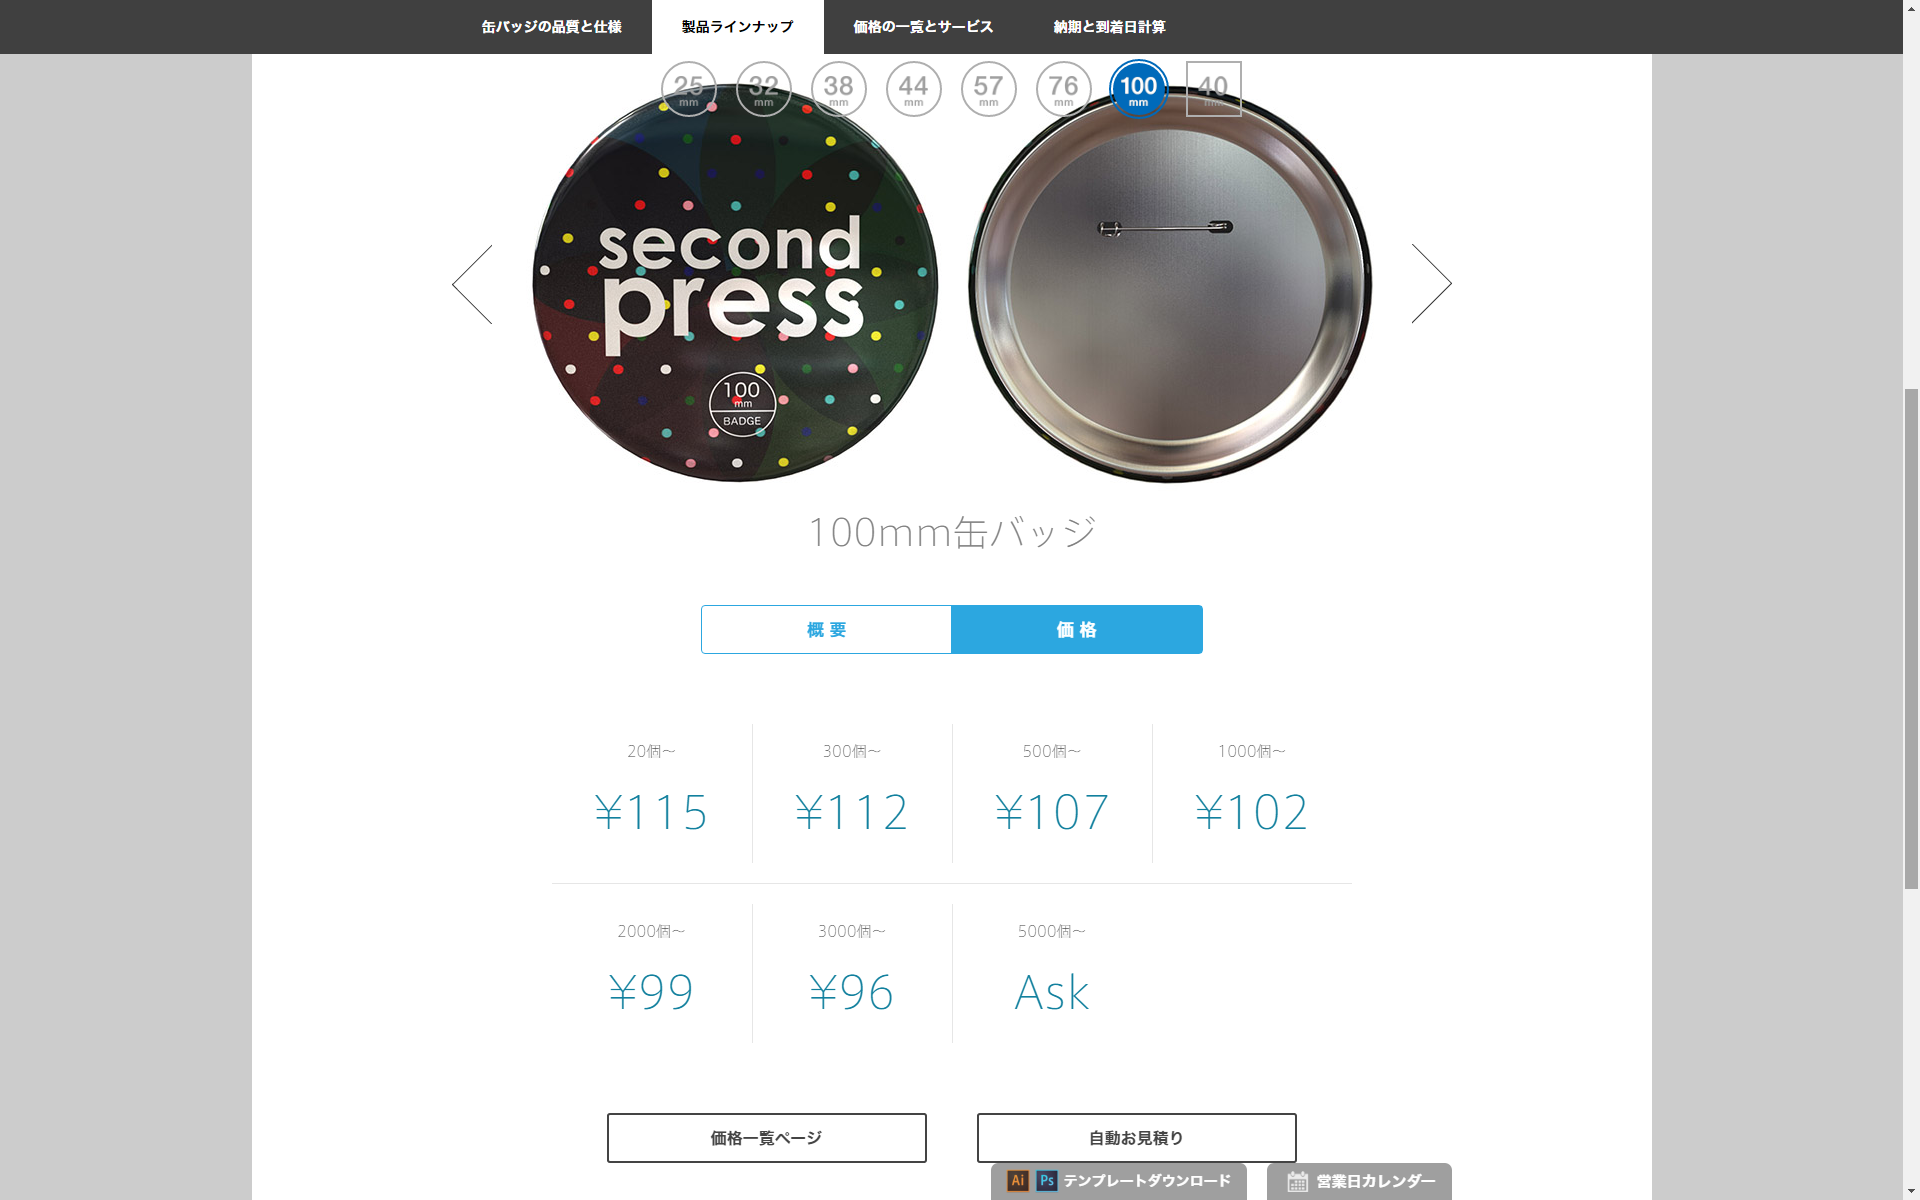Image resolution: width=1920 pixels, height=1200 pixels.
Task: Select the 32mm badge size icon
Action: point(763,89)
